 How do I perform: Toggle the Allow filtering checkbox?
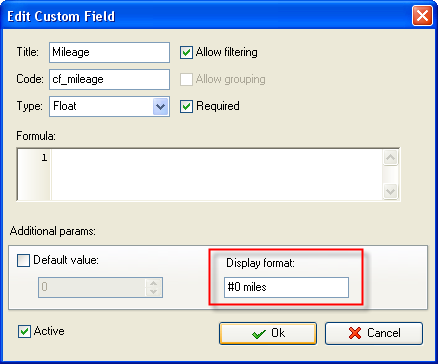(x=186, y=53)
